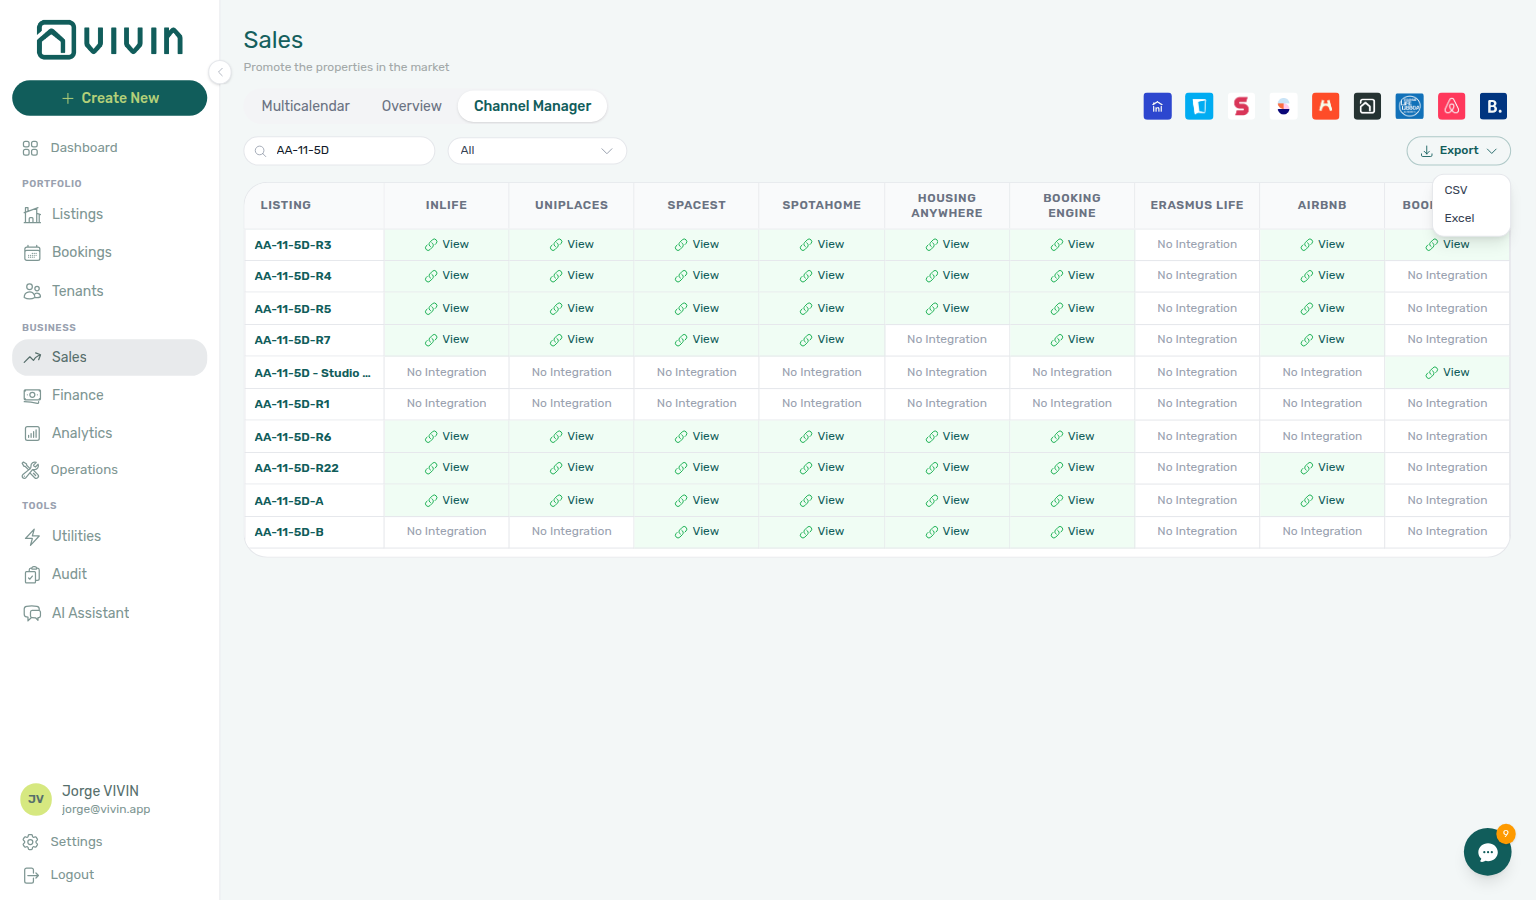Click No Integration under Housing Anywhere for AA-11-5D-R7
Viewport: 1536px width, 900px height.
click(947, 340)
